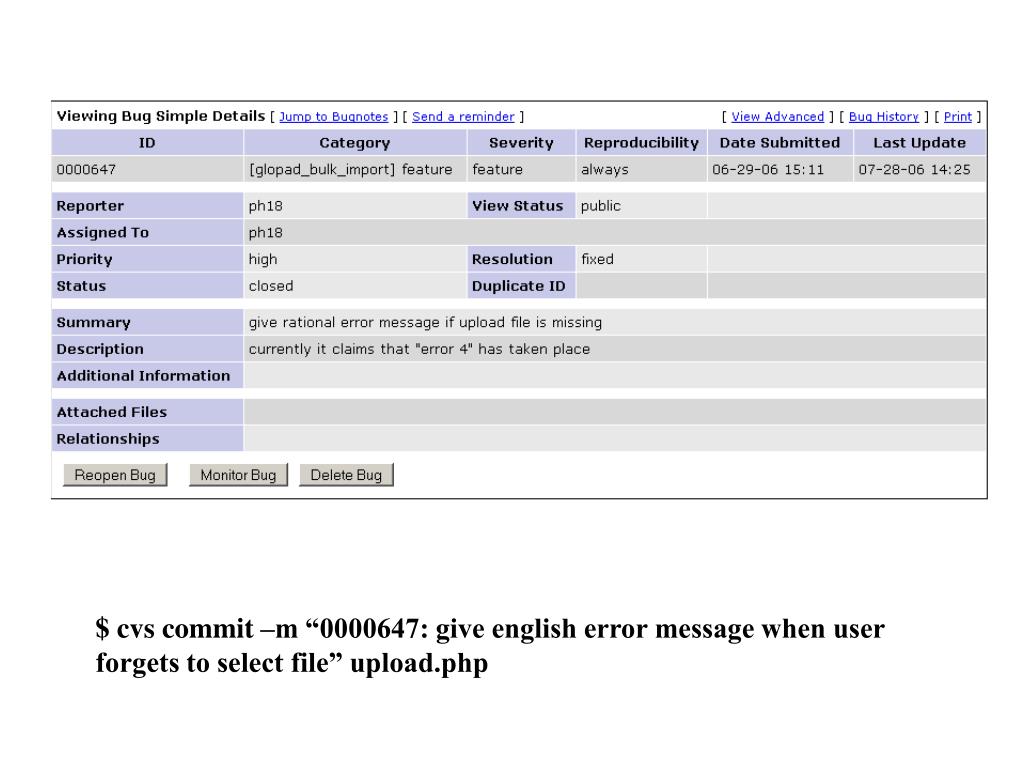Click the Viewing Bug Simple Details title
Image resolution: width=1024 pixels, height=768 pixels.
click(x=161, y=116)
